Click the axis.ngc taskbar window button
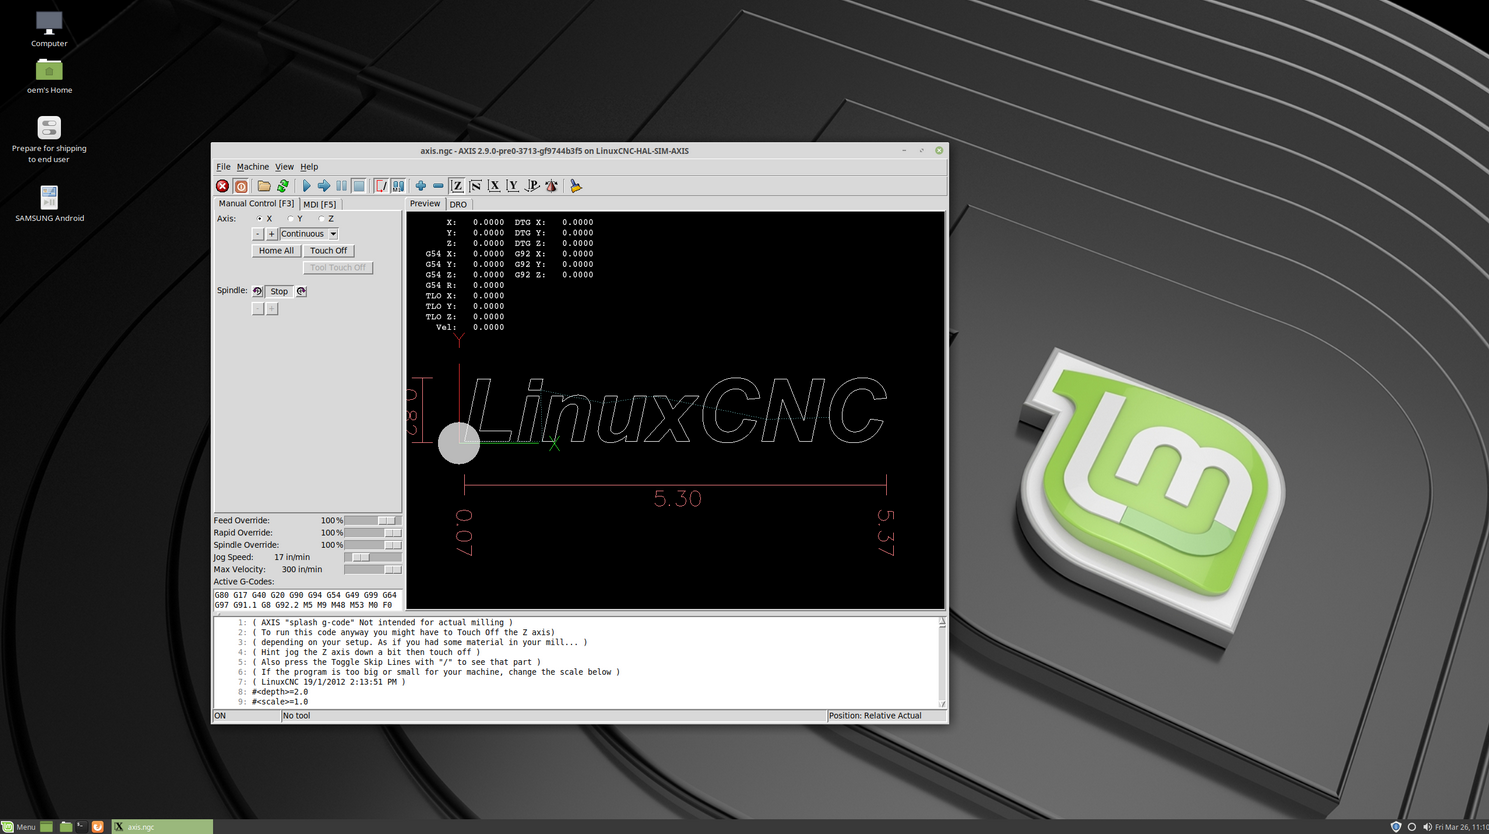 162,827
